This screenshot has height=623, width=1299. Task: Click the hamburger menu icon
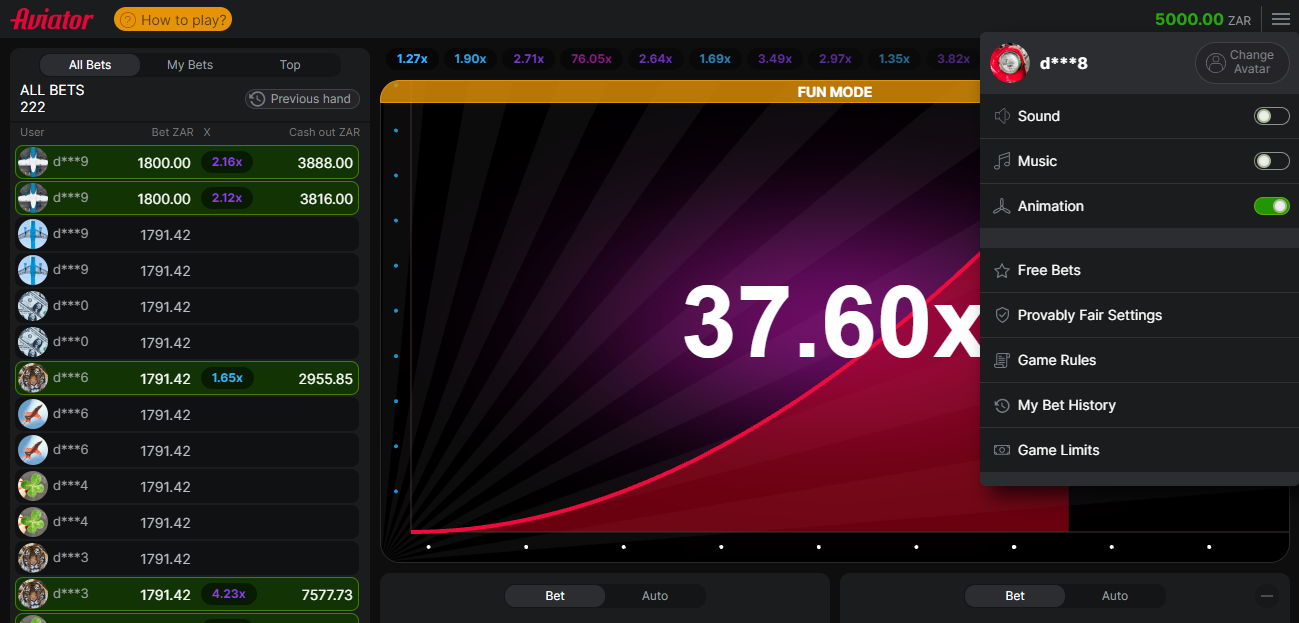(x=1280, y=19)
